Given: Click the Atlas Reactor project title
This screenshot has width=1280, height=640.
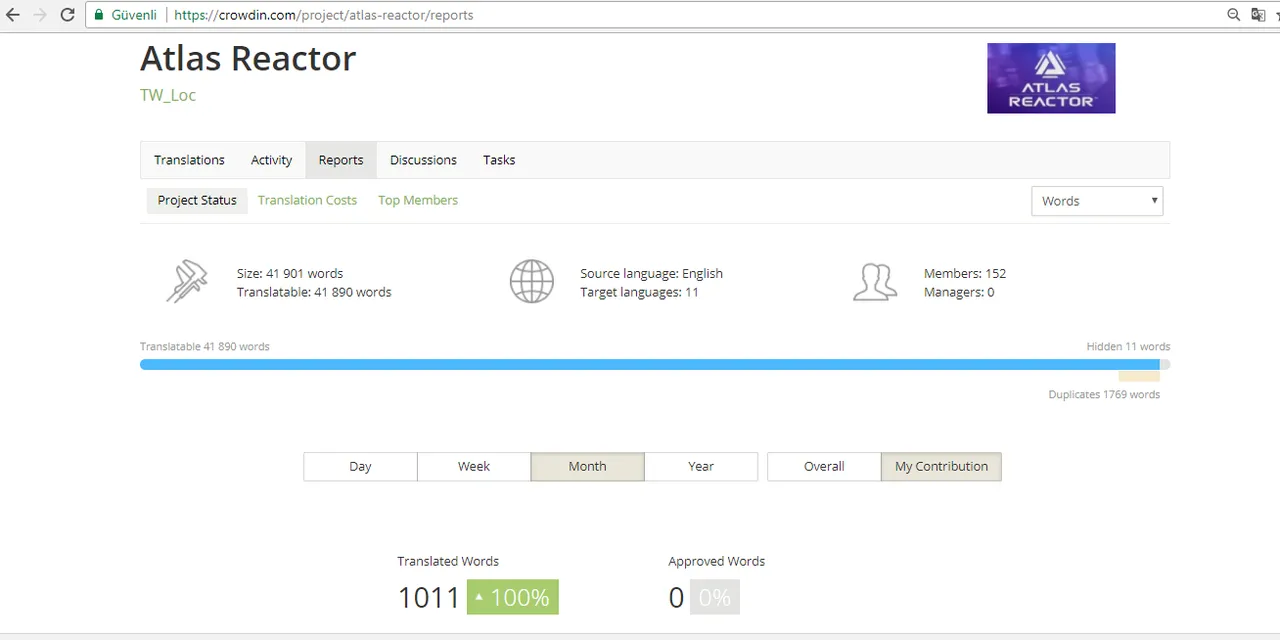Looking at the screenshot, I should coord(248,58).
